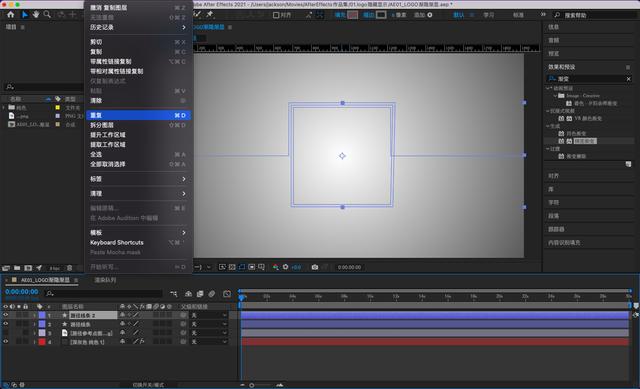This screenshot has height=389, width=640.
Task: Toggle the 对齐 snapping checkbox
Action: point(276,15)
